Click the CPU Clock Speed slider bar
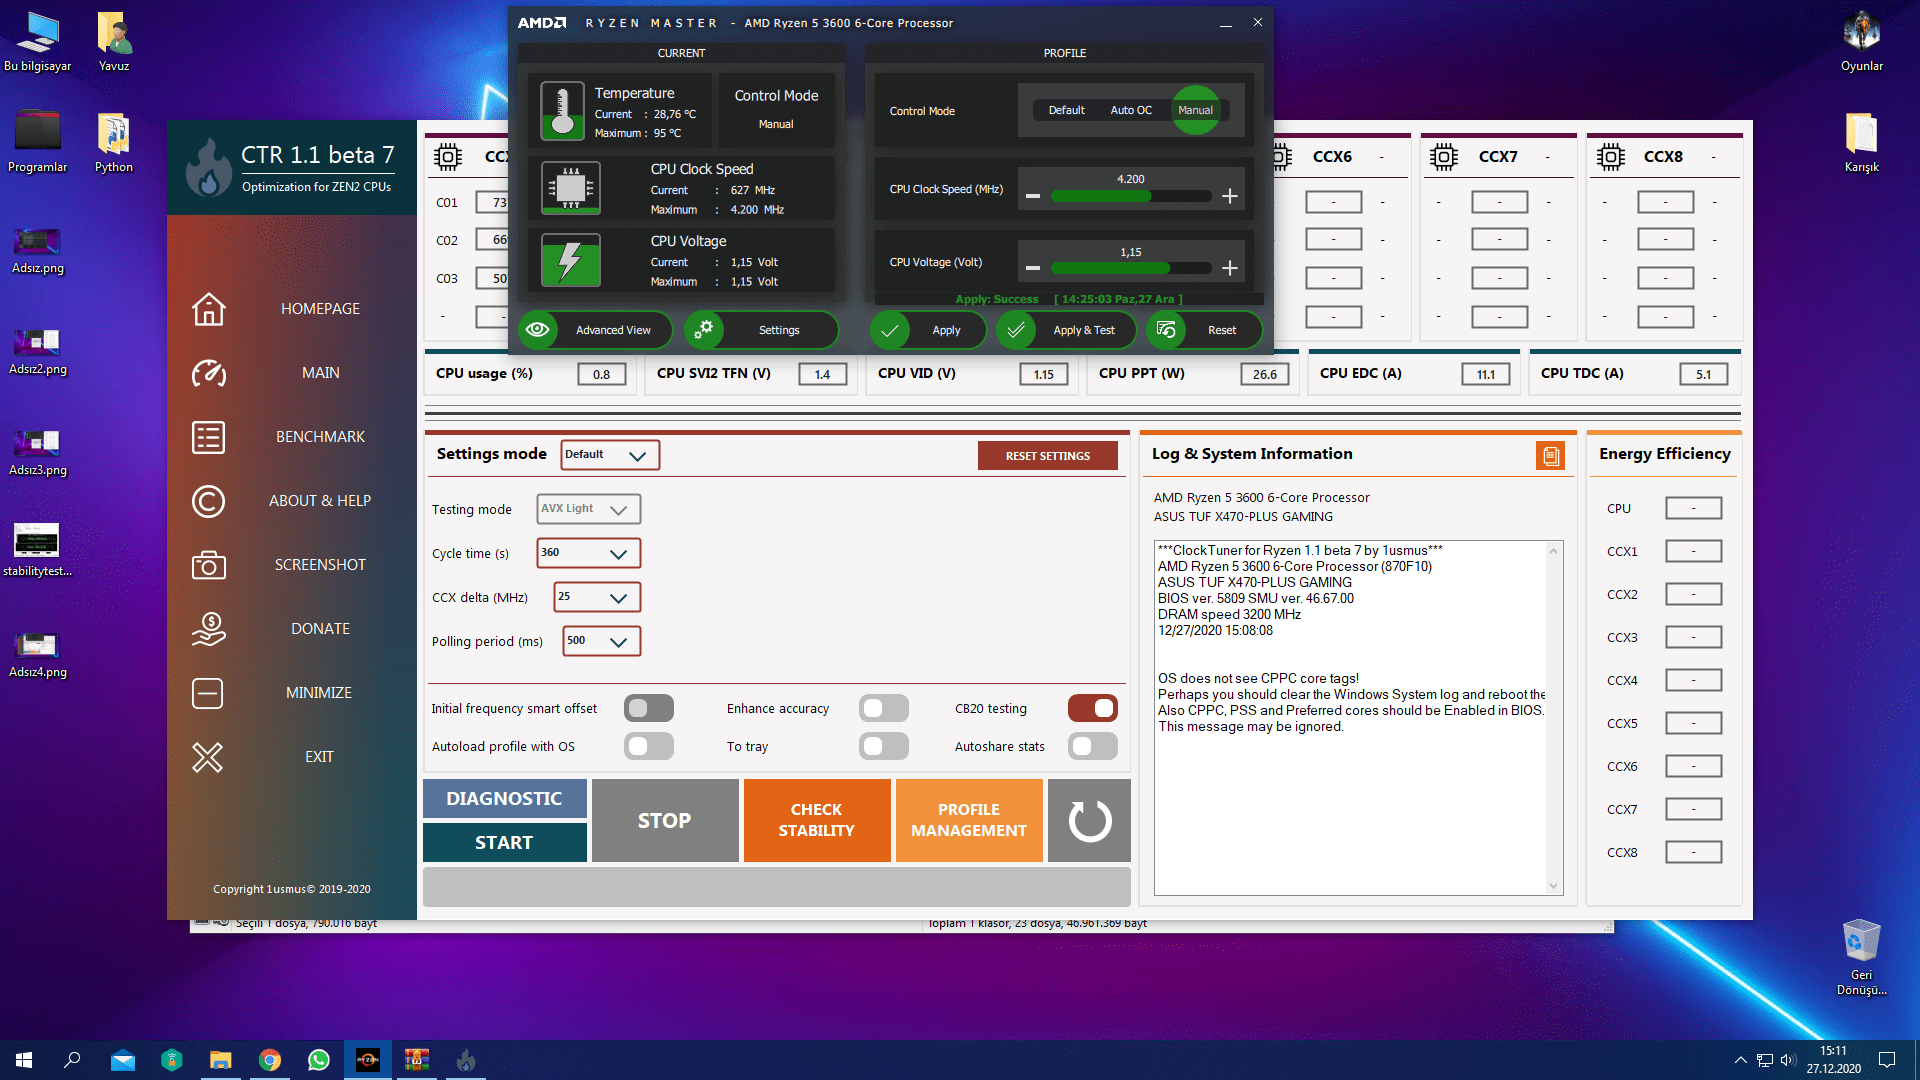The image size is (1920, 1080). pyautogui.click(x=1130, y=196)
